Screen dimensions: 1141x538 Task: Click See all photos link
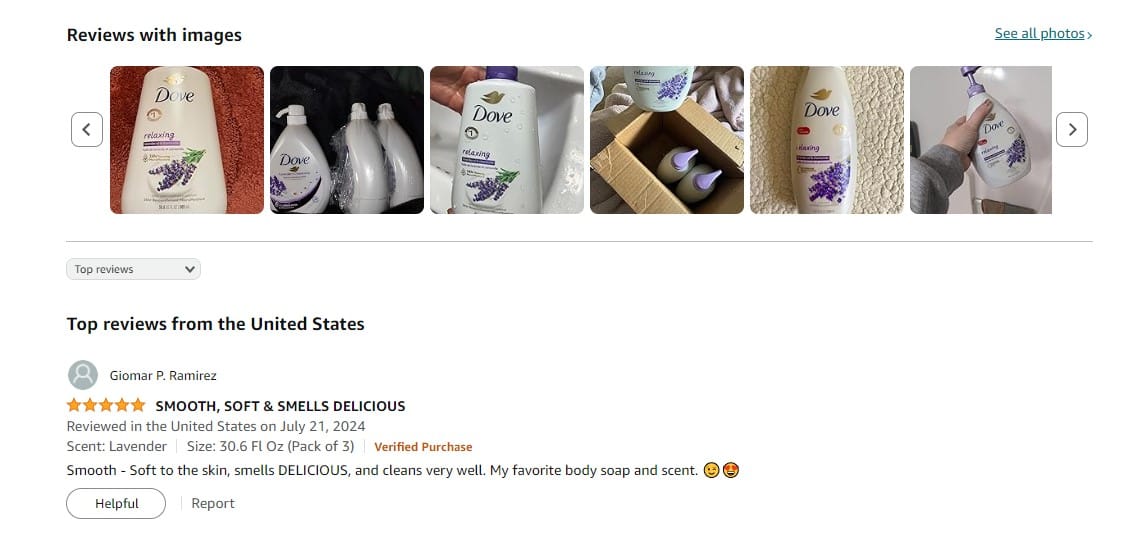[1039, 33]
